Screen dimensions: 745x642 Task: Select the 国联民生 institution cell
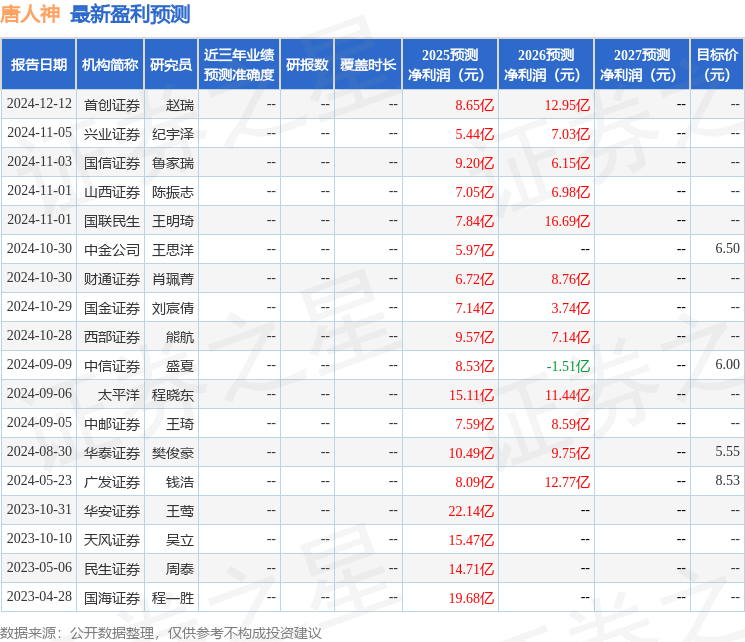point(112,221)
